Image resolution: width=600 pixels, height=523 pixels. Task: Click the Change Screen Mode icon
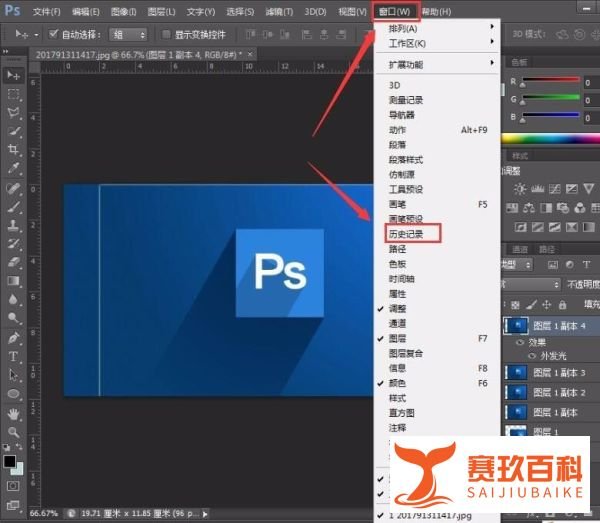coord(13,505)
